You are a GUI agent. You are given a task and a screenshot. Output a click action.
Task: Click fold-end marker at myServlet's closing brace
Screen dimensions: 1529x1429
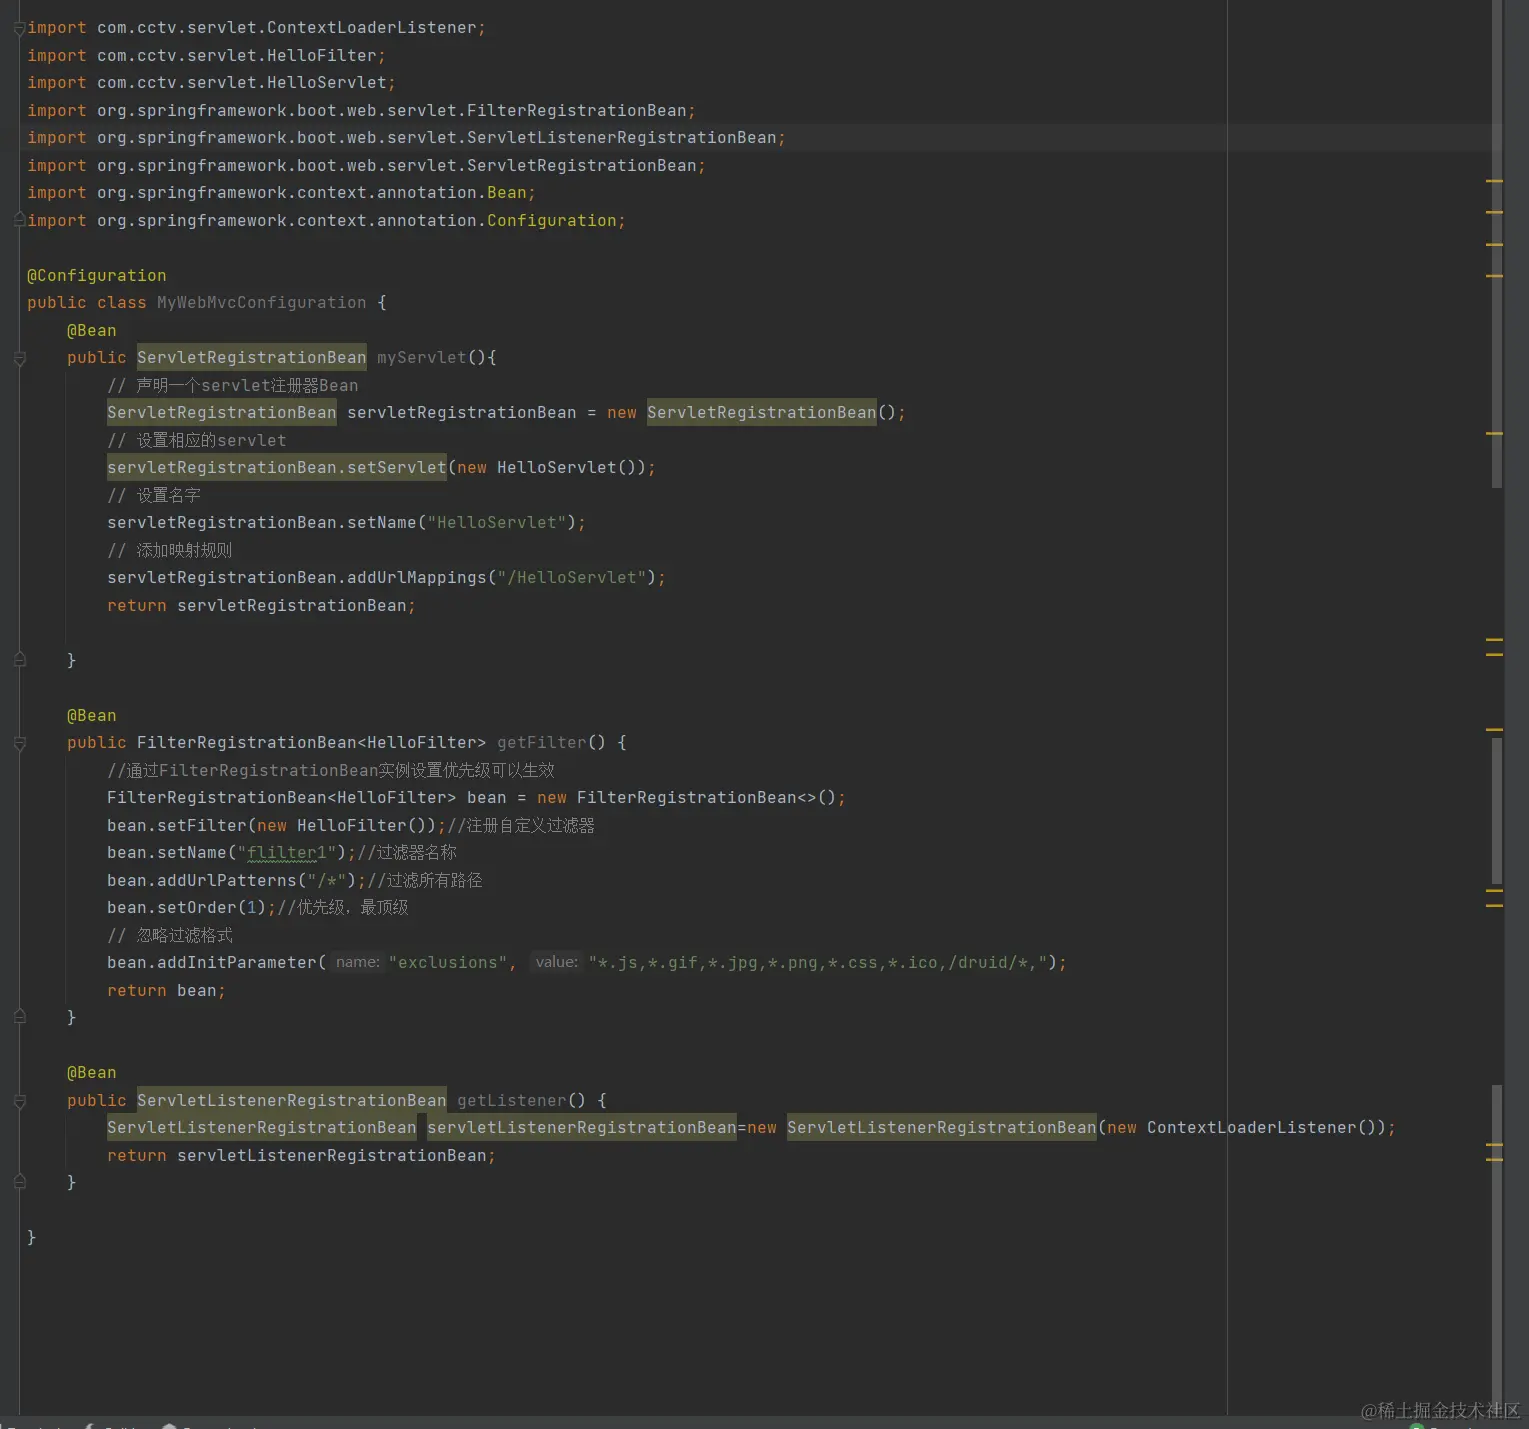(19, 659)
